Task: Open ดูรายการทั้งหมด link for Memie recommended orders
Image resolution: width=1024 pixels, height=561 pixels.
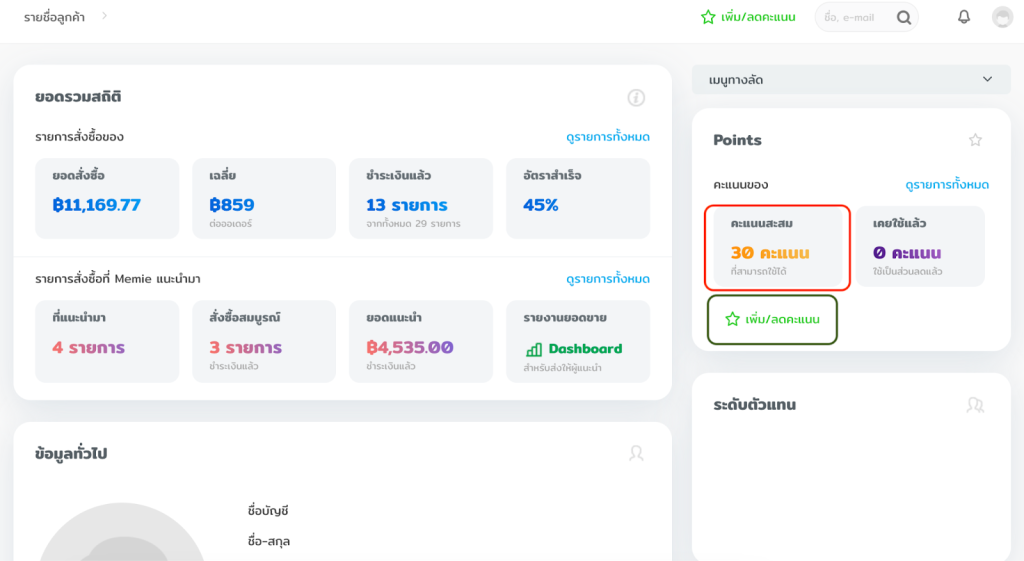Action: (607, 279)
